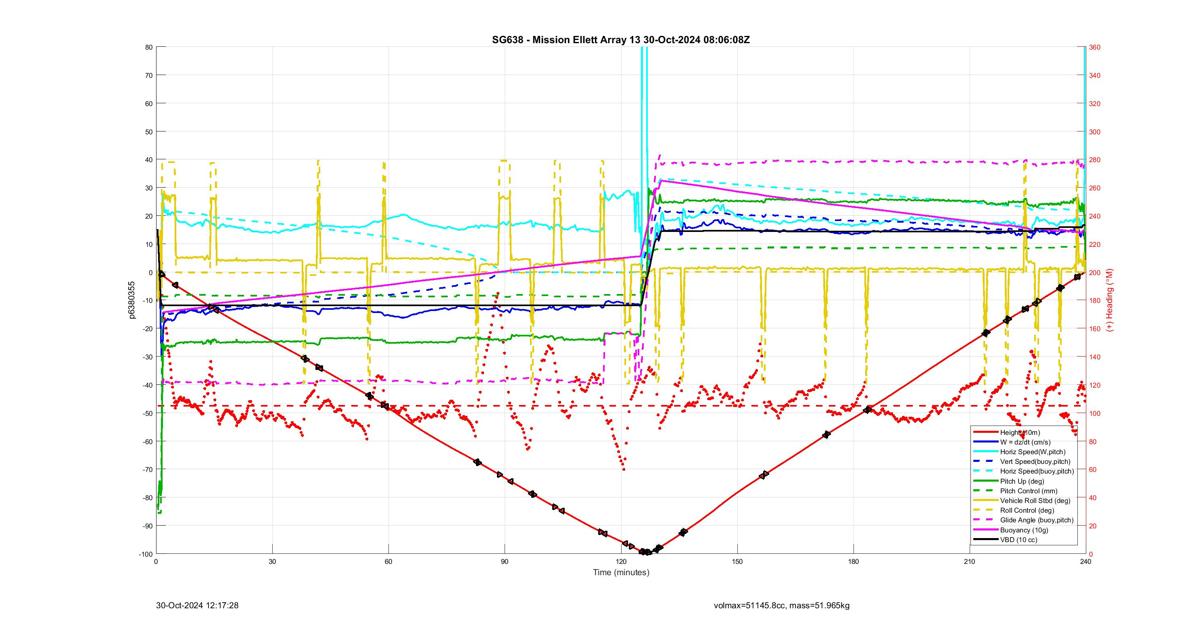Click the right heading axis tick label '280'
This screenshot has width=1200, height=622.
coord(1095,160)
